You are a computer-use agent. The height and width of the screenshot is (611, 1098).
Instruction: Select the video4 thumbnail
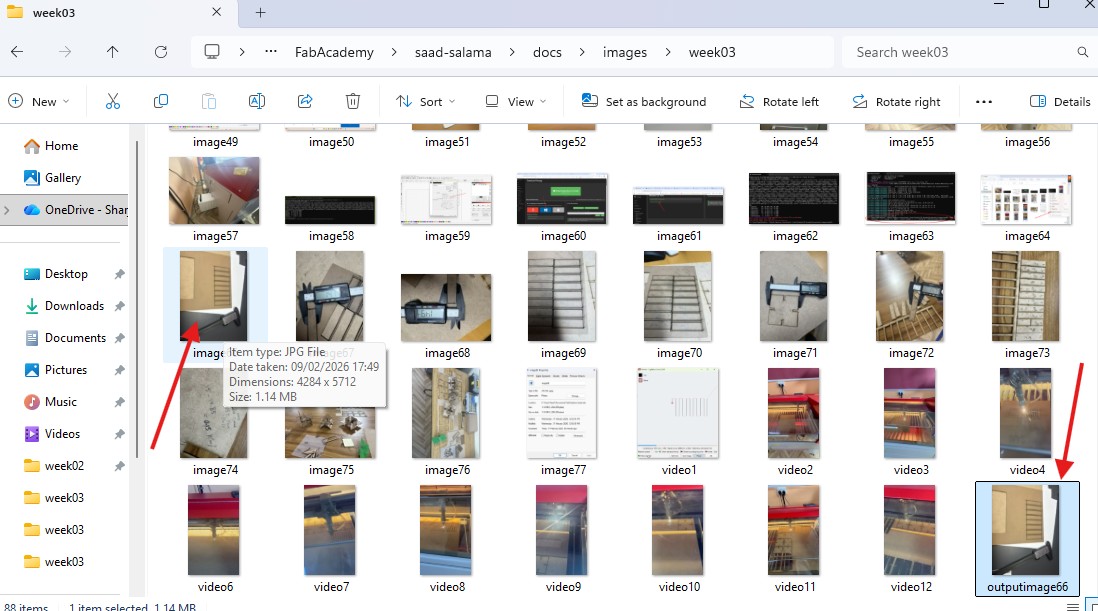click(1027, 414)
